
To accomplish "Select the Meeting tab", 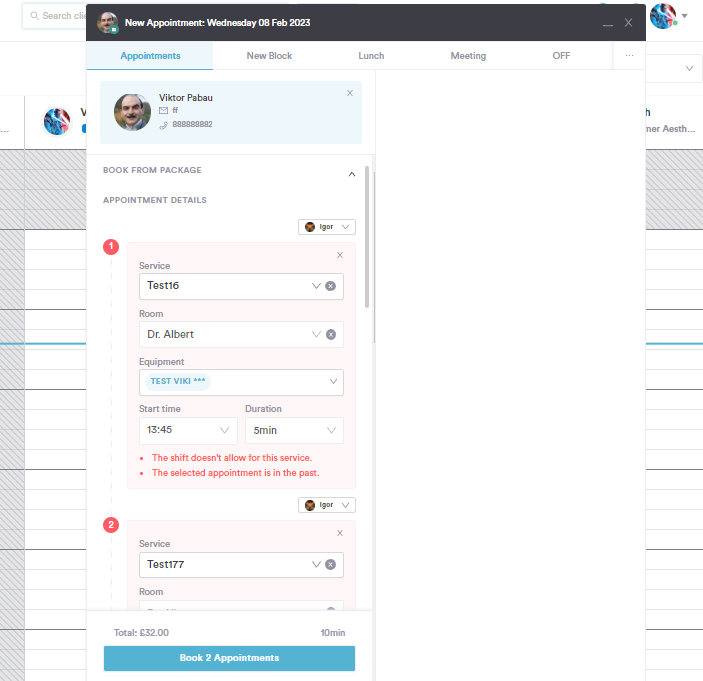I will pos(468,56).
